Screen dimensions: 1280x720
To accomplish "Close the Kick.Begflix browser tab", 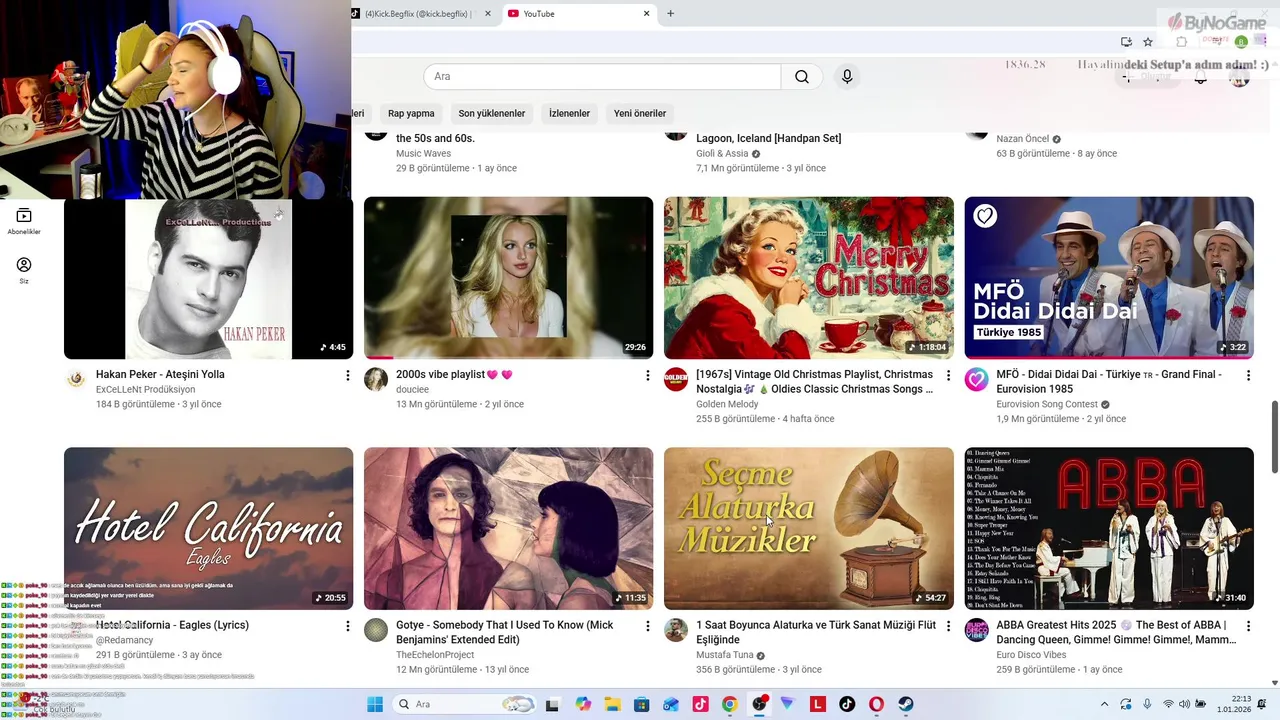I will point(488,14).
